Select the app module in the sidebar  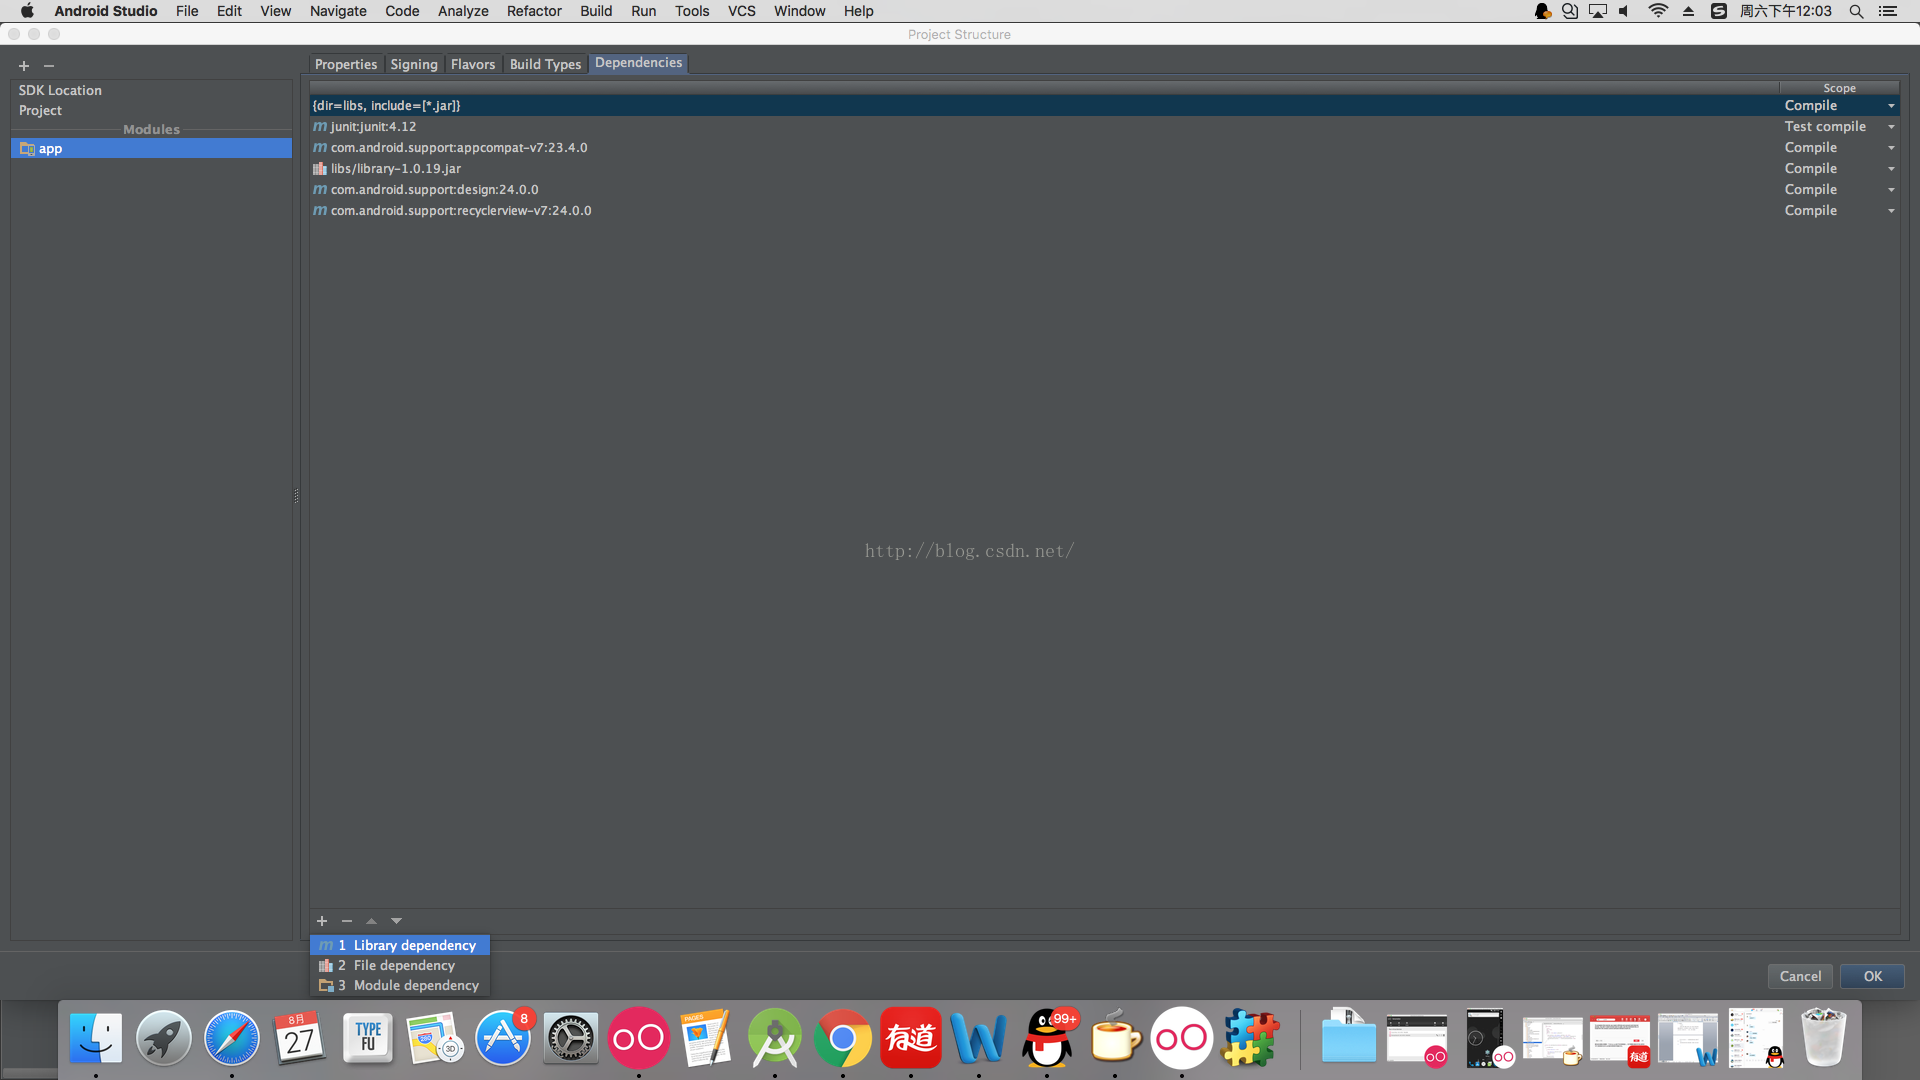151,148
